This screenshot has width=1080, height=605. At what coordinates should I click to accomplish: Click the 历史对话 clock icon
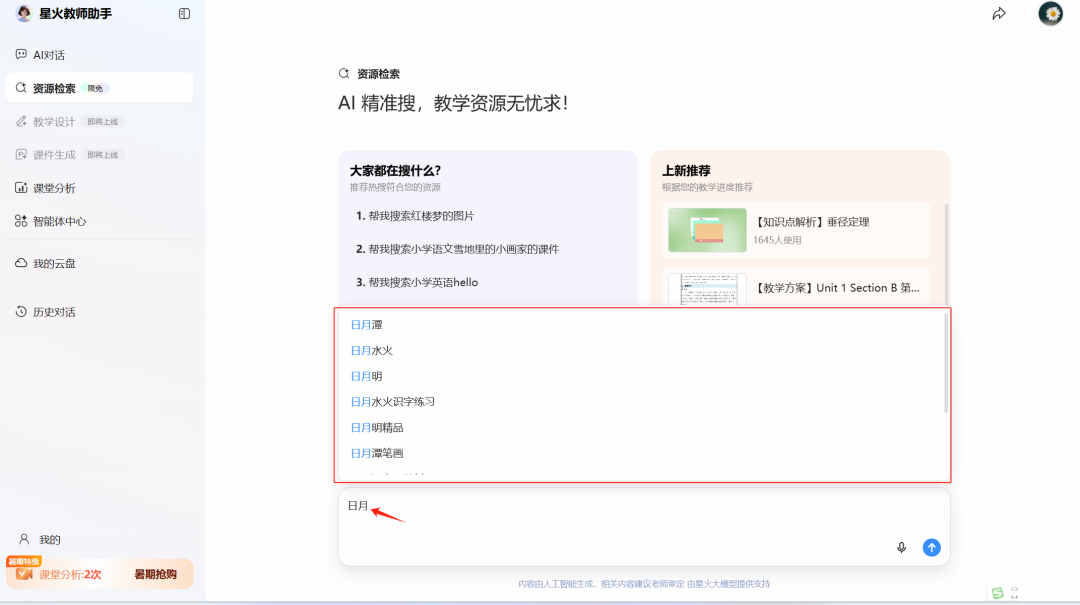(x=21, y=311)
